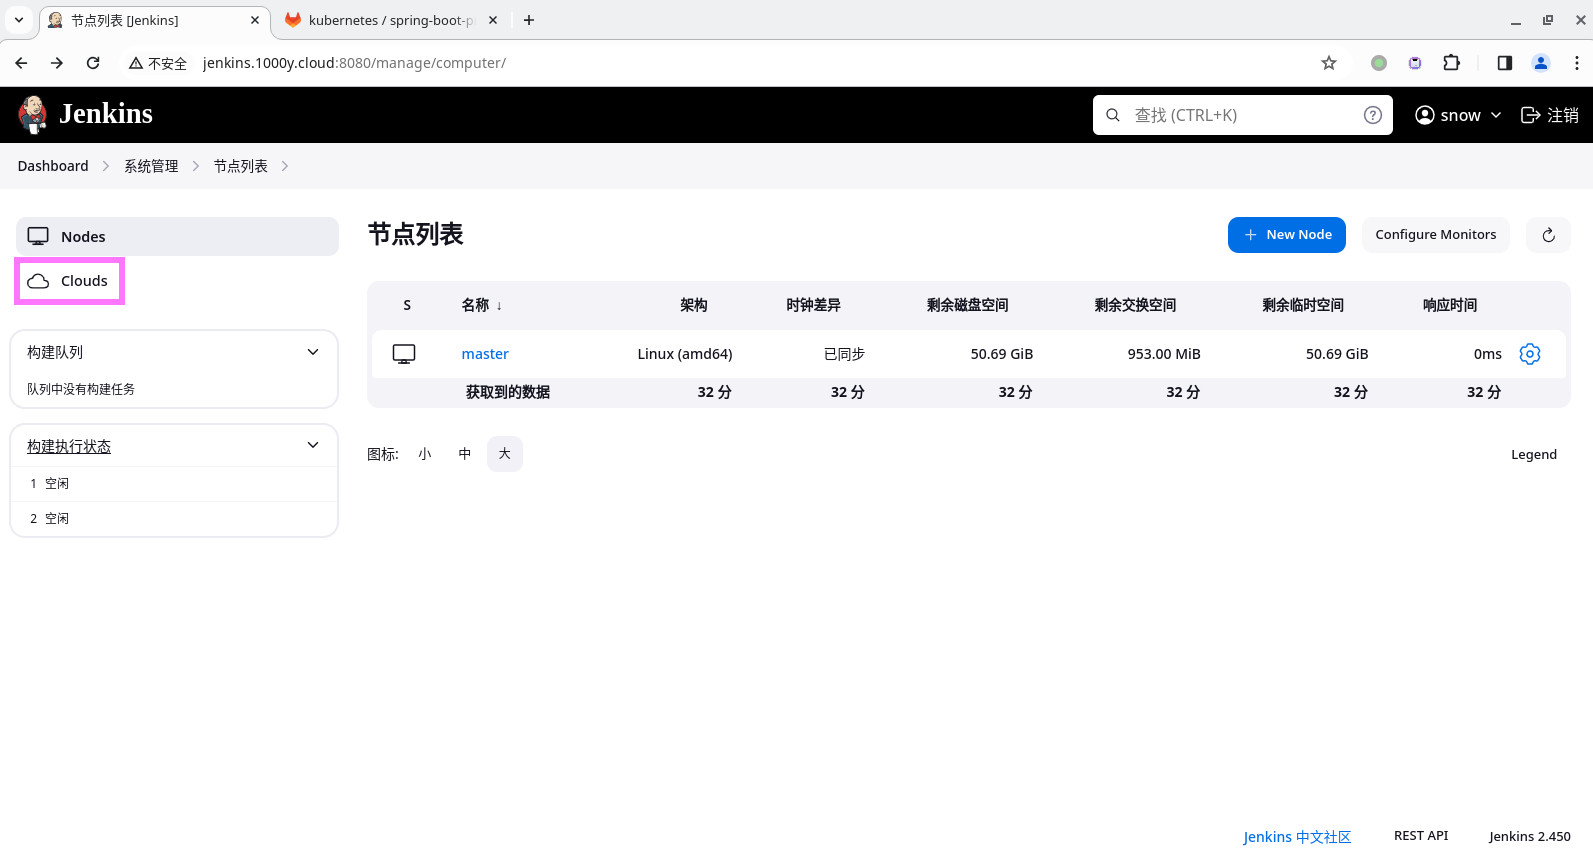Screen dimensions: 1593x860
Task: Set icon size to 小
Action: [x=425, y=454]
